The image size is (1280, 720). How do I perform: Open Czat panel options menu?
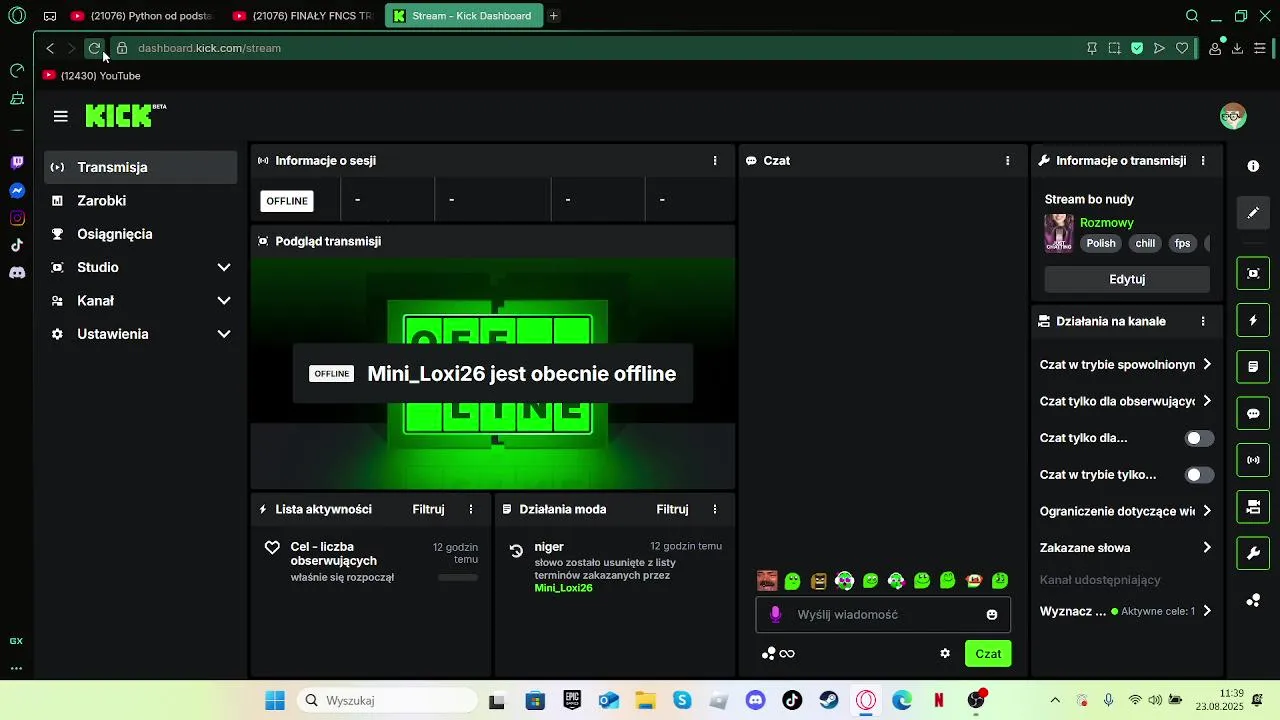coord(1007,160)
